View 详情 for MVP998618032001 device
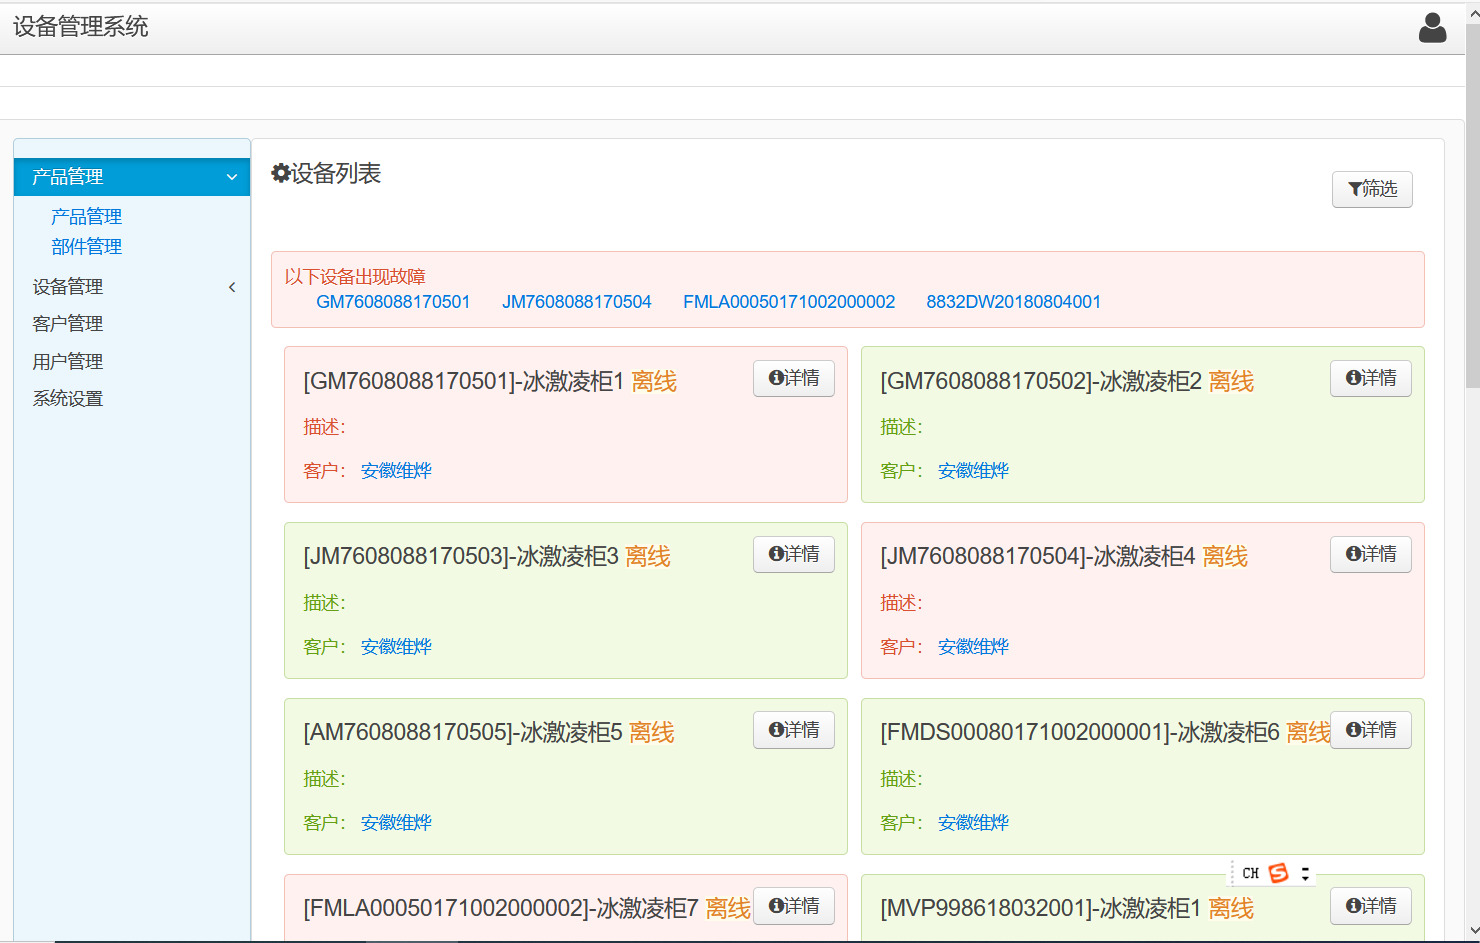 pyautogui.click(x=1371, y=906)
